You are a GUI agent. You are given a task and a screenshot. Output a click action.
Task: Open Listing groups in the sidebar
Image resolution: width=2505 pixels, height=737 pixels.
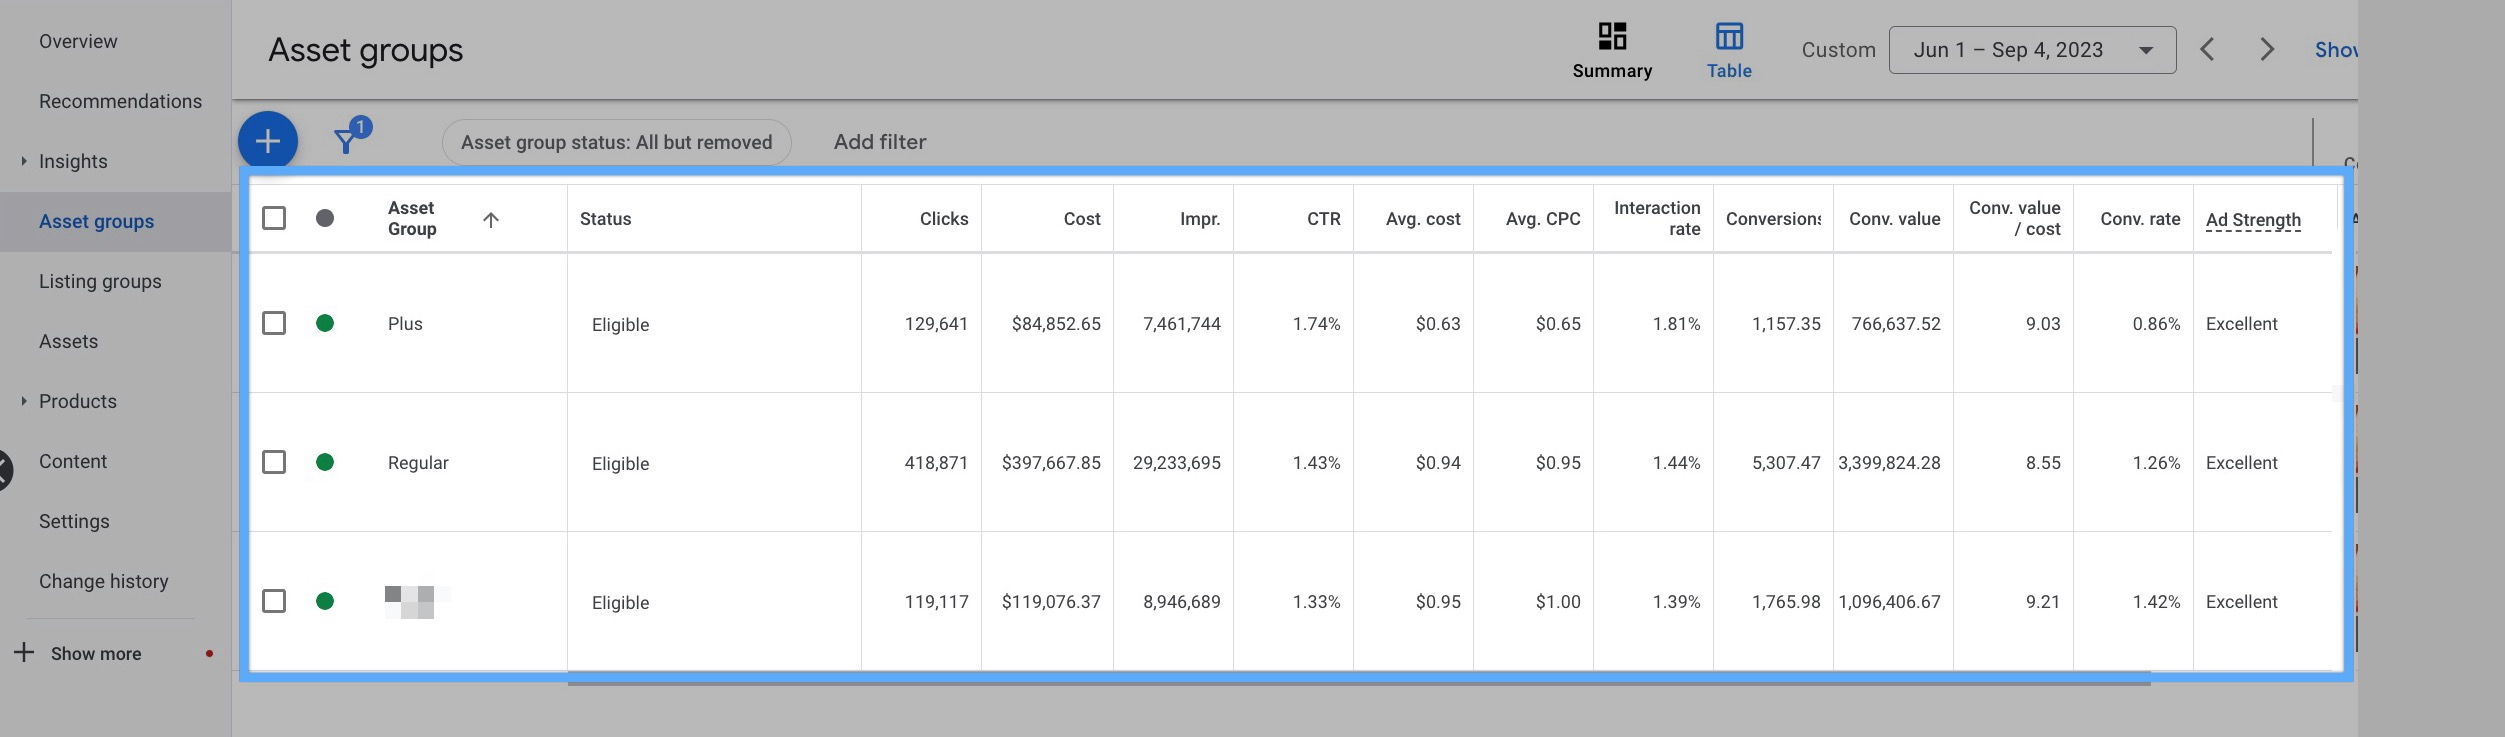coord(100,281)
